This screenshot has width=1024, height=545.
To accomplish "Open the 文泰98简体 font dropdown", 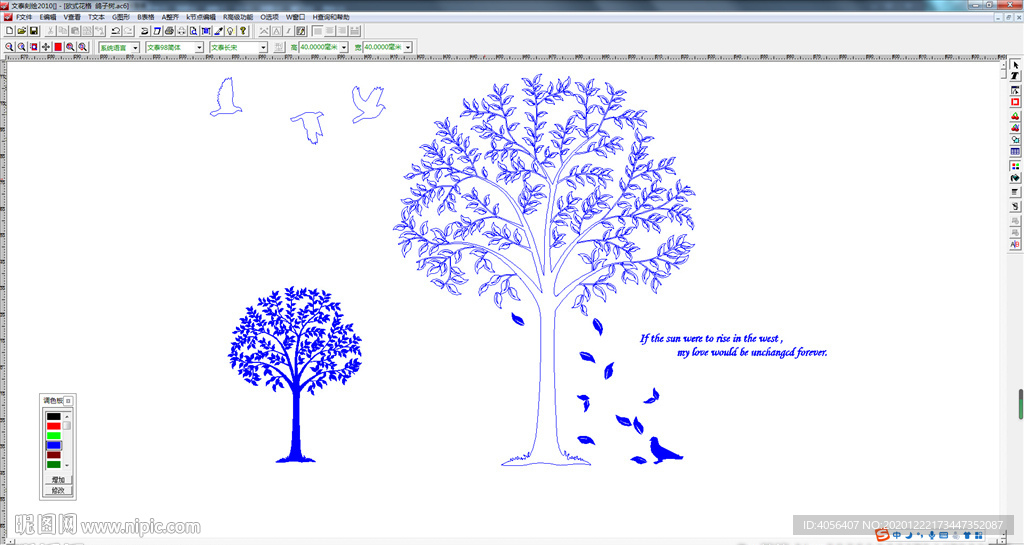I will point(199,47).
